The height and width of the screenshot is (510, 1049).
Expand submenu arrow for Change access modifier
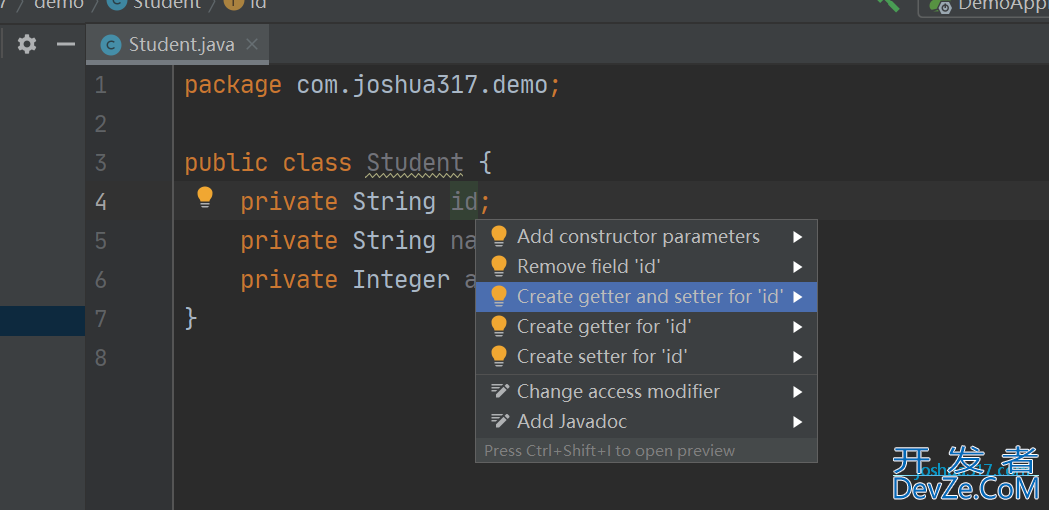797,392
